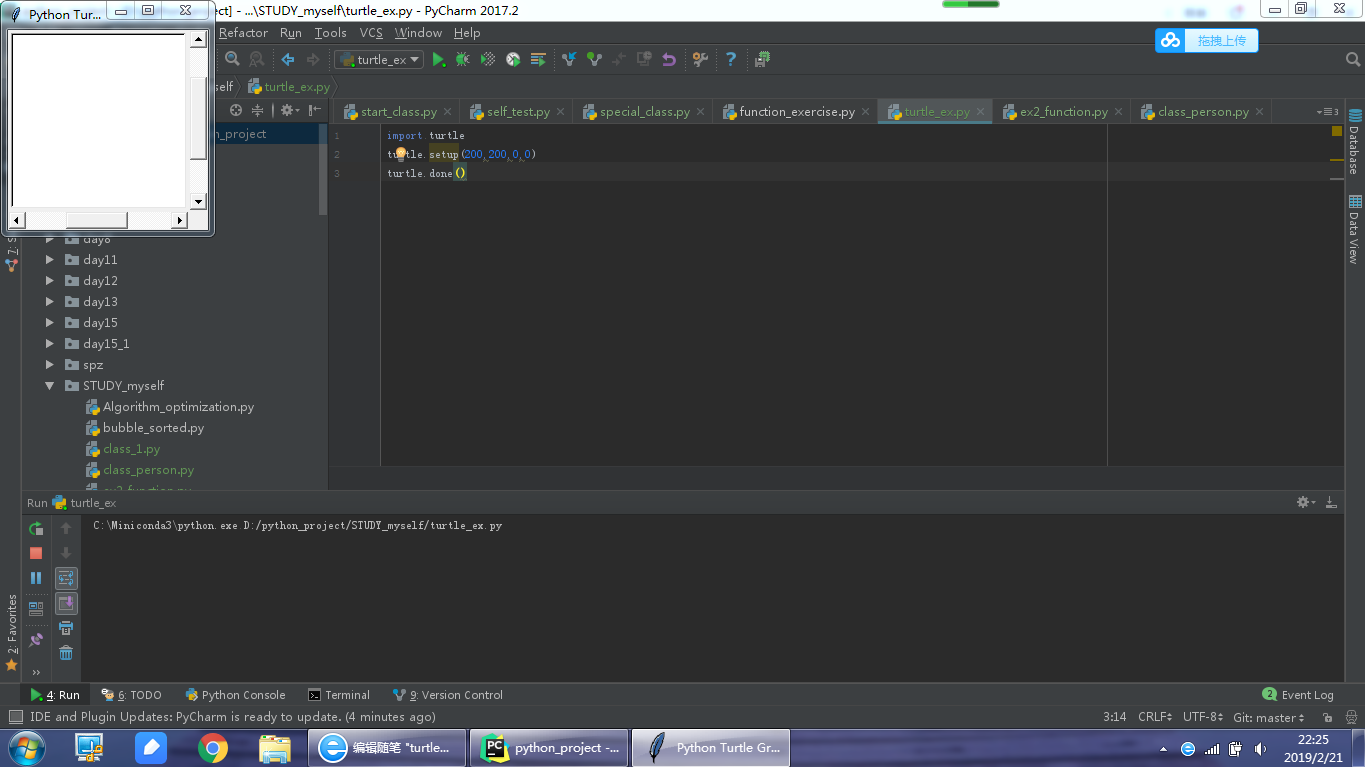Restore layout icon in Run panel
The image size is (1365, 767).
[x=36, y=607]
